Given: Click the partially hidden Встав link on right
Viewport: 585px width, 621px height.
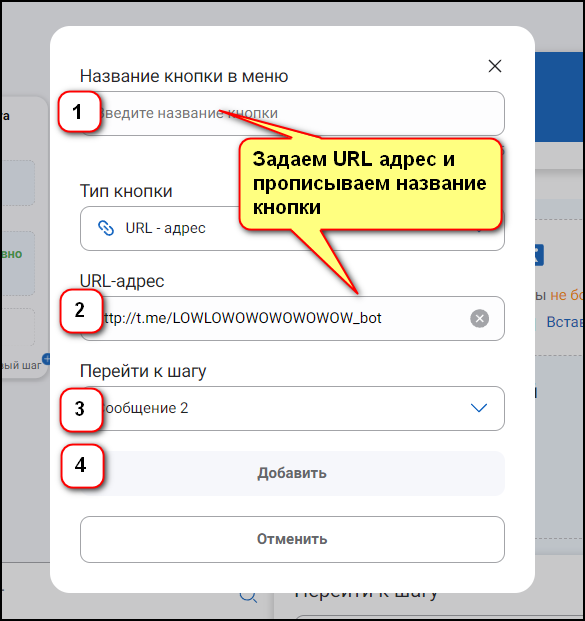Looking at the screenshot, I should 565,322.
